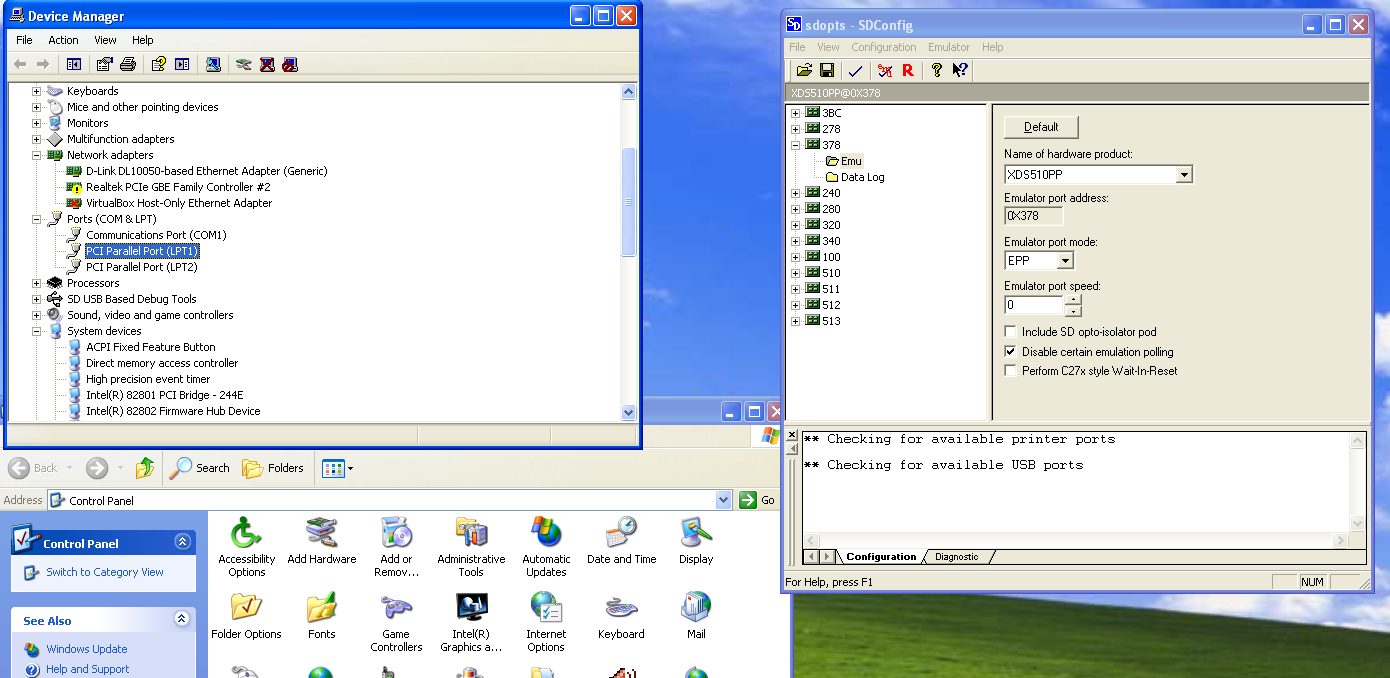This screenshot has height=678, width=1390.
Task: Open the Action menu in Device Manager
Action: click(63, 40)
